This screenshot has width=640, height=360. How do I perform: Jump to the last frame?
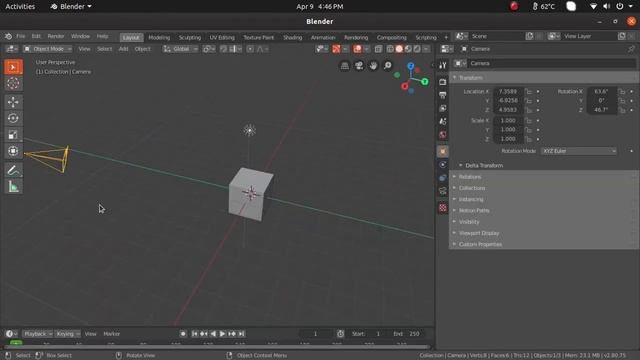242,334
